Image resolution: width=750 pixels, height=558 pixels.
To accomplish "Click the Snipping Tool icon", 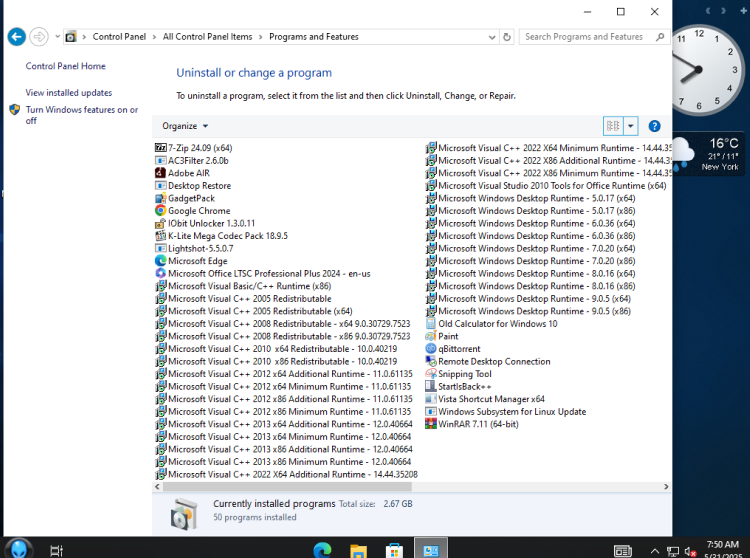I will 431,374.
